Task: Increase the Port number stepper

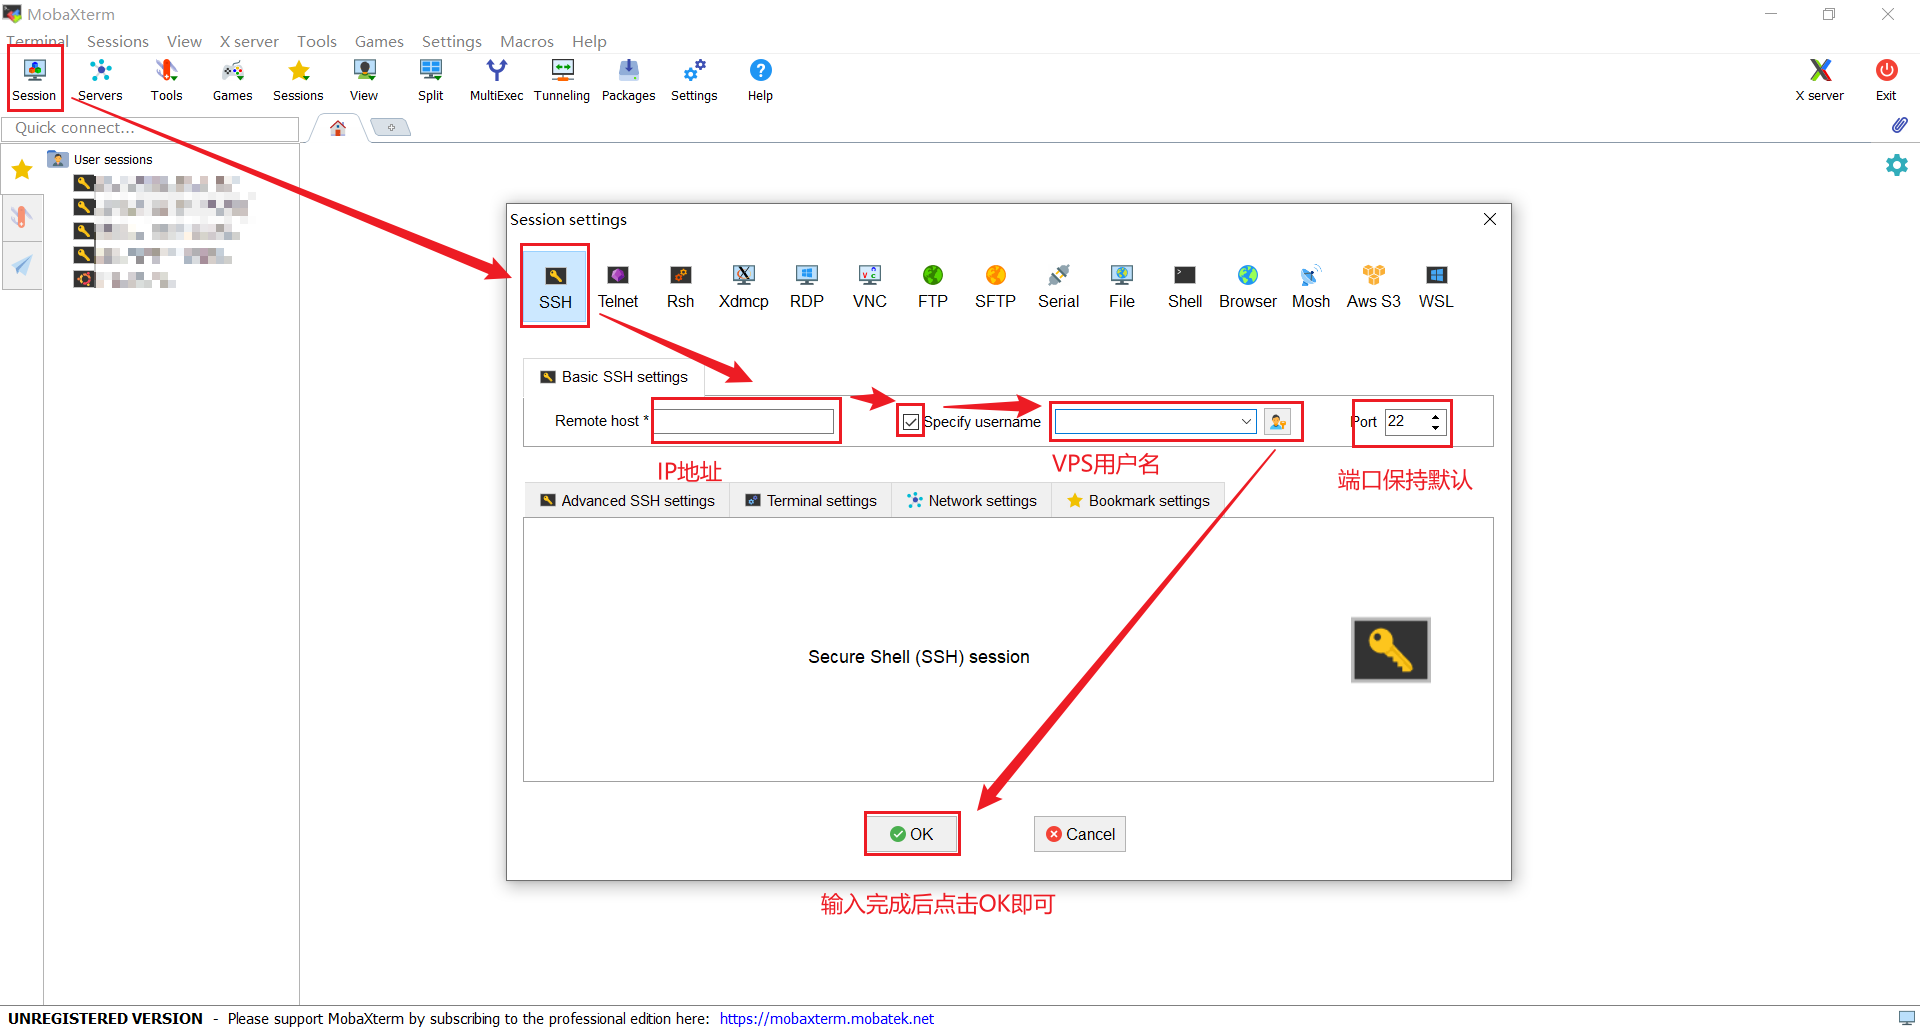Action: coord(1436,416)
